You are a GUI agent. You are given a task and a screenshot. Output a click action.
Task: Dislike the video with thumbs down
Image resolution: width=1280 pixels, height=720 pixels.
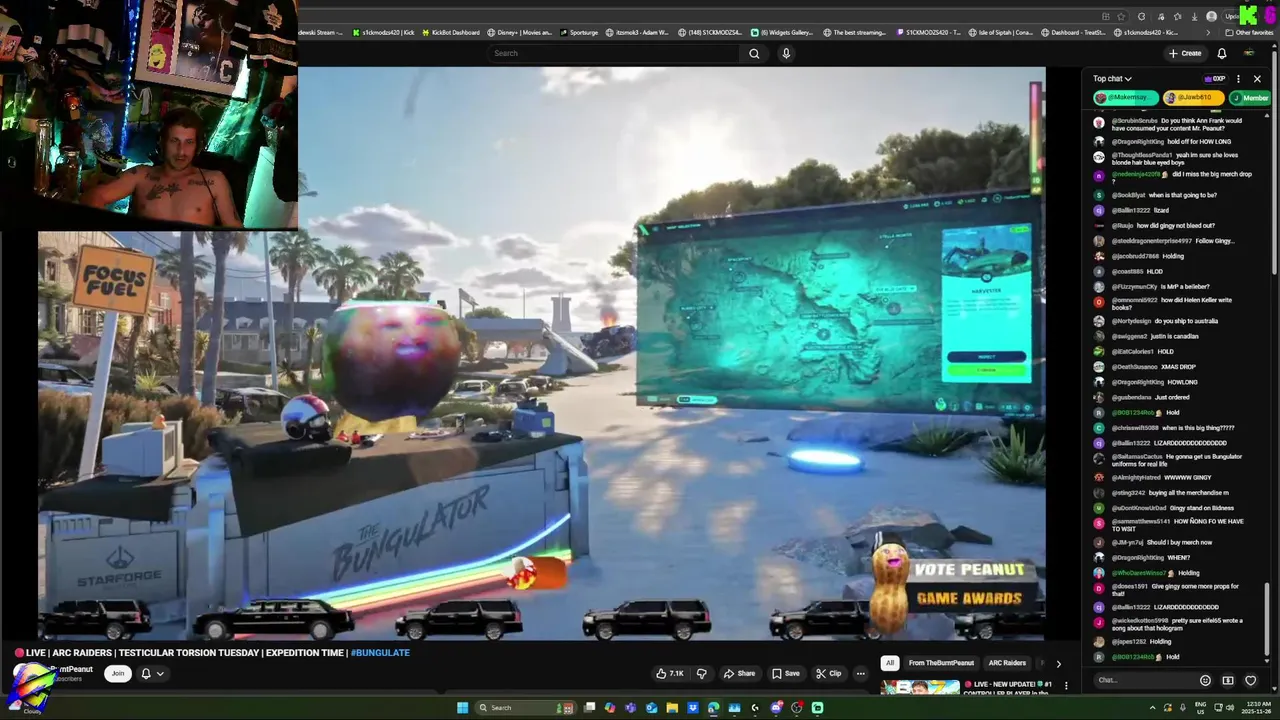701,673
